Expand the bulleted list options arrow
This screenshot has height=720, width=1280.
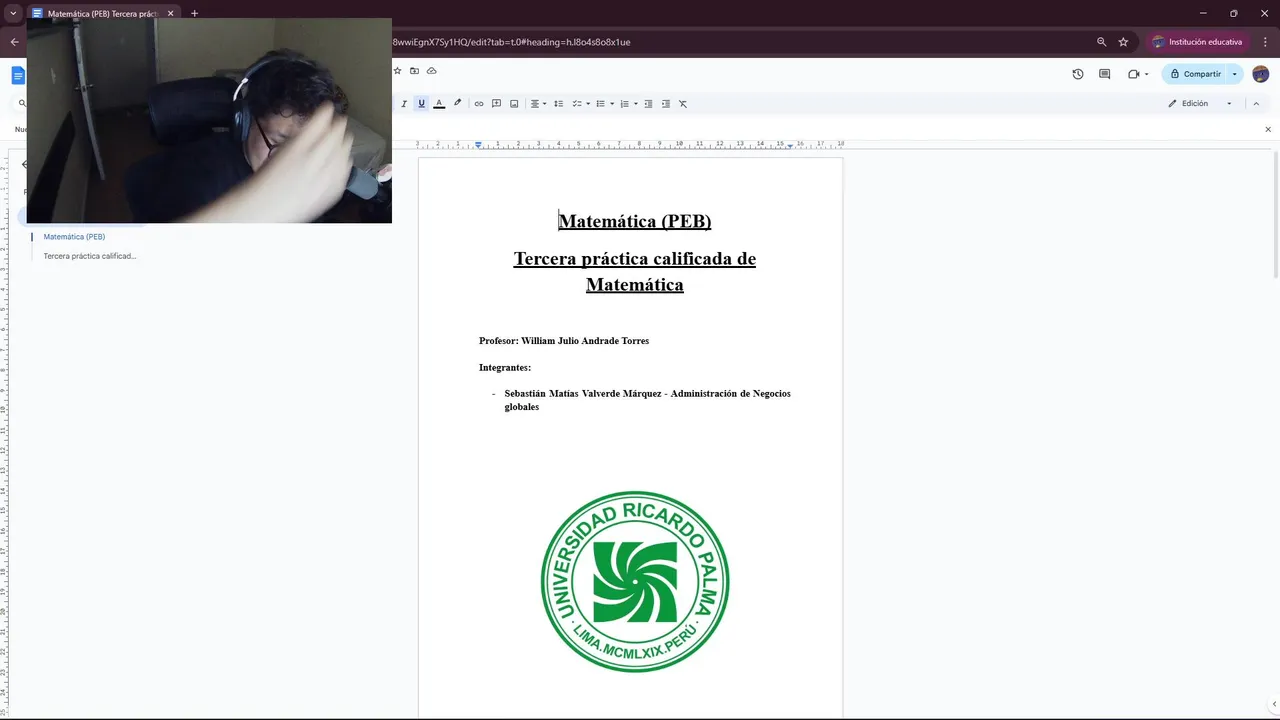click(611, 104)
